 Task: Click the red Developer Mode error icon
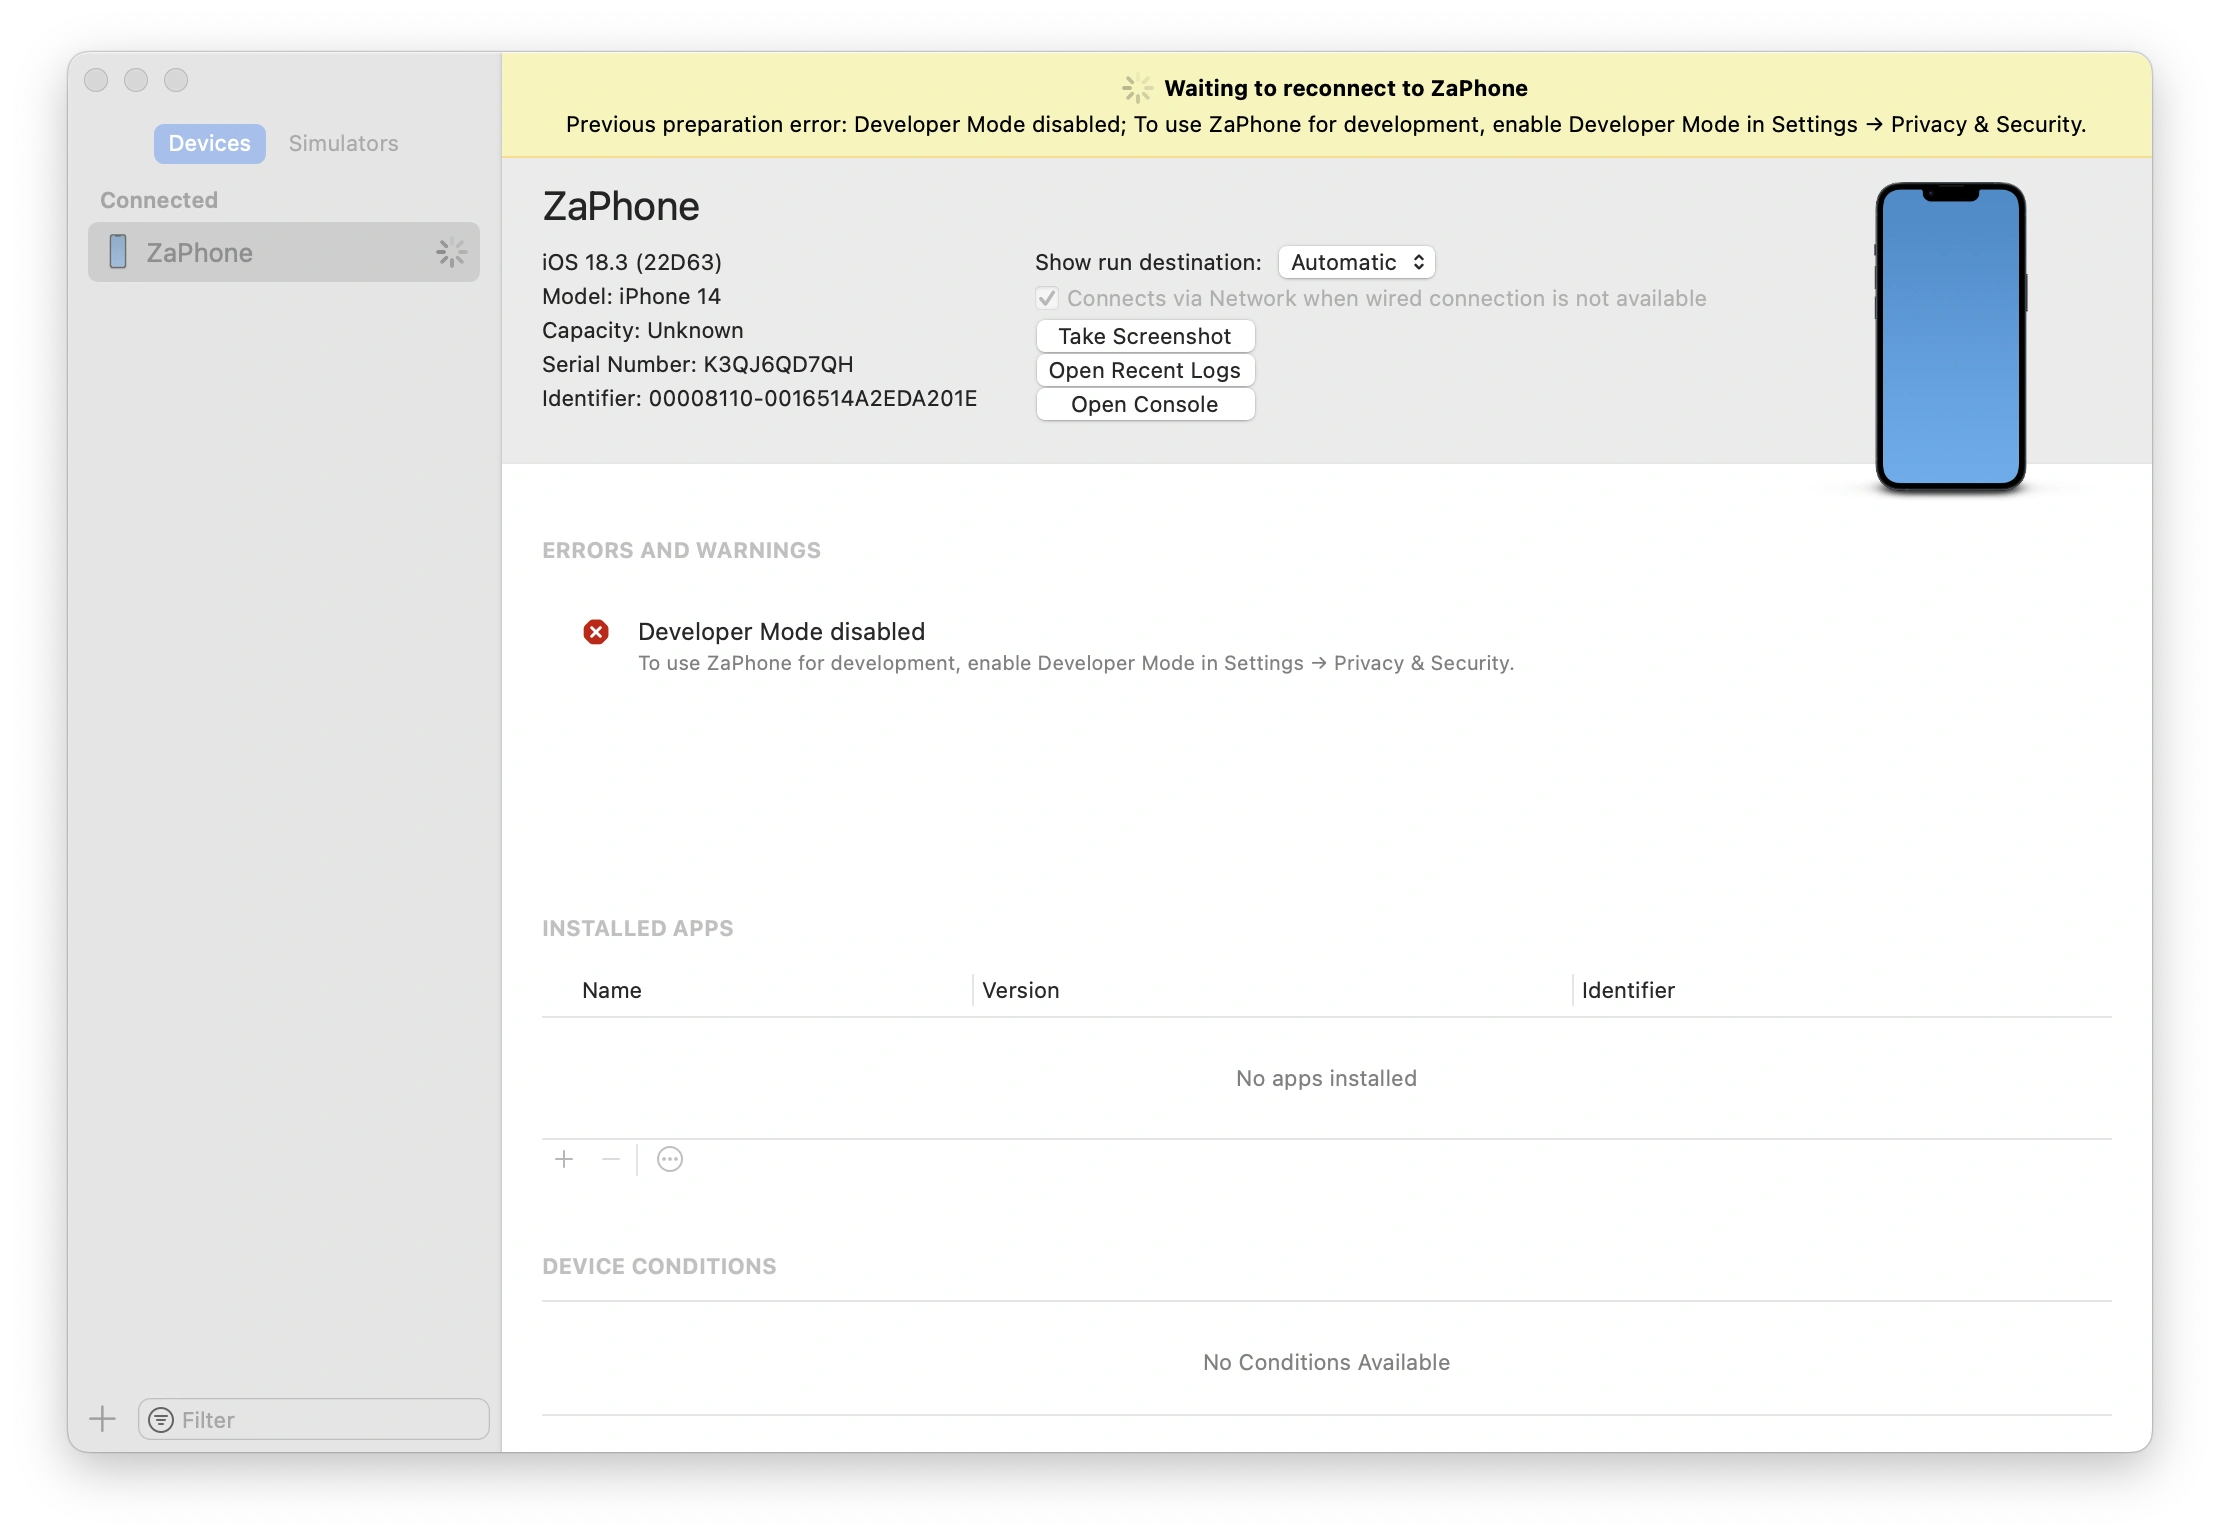tap(596, 632)
